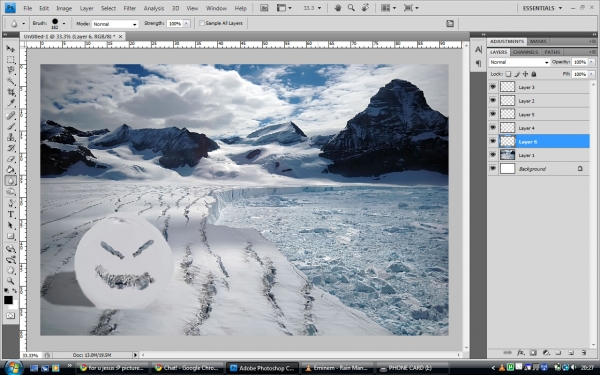Toggle visibility of the Background layer

(493, 168)
